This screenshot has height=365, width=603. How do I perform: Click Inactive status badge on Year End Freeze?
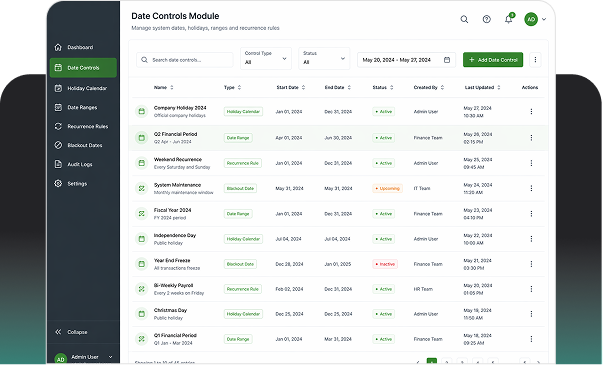(x=385, y=264)
